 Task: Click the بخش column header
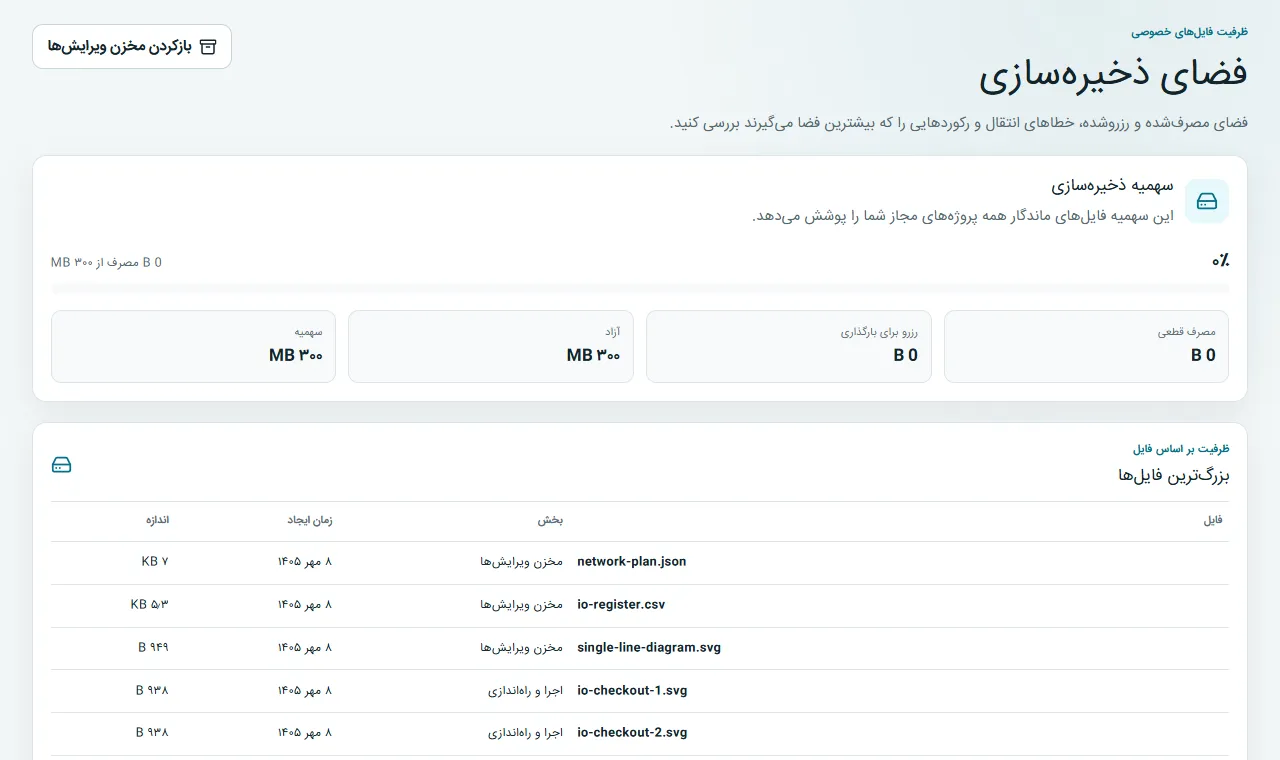[551, 520]
